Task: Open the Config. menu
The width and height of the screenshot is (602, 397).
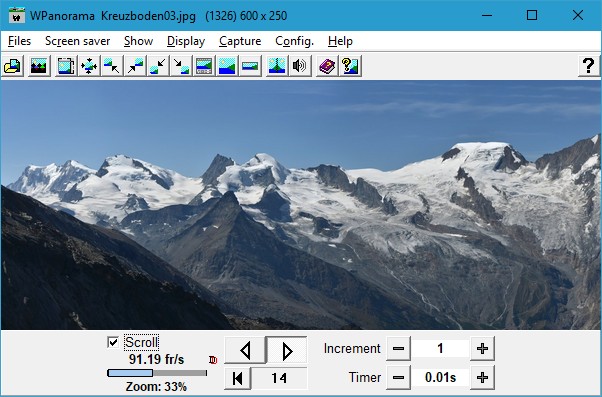Action: (294, 41)
